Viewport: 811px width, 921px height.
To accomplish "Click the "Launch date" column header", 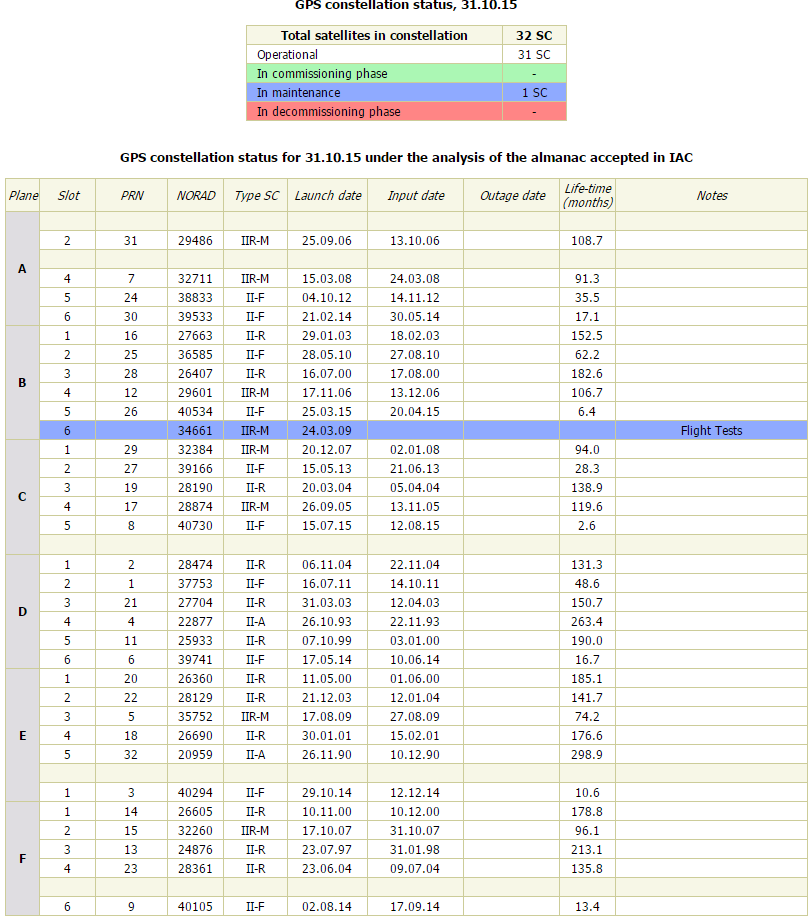I will tap(328, 195).
